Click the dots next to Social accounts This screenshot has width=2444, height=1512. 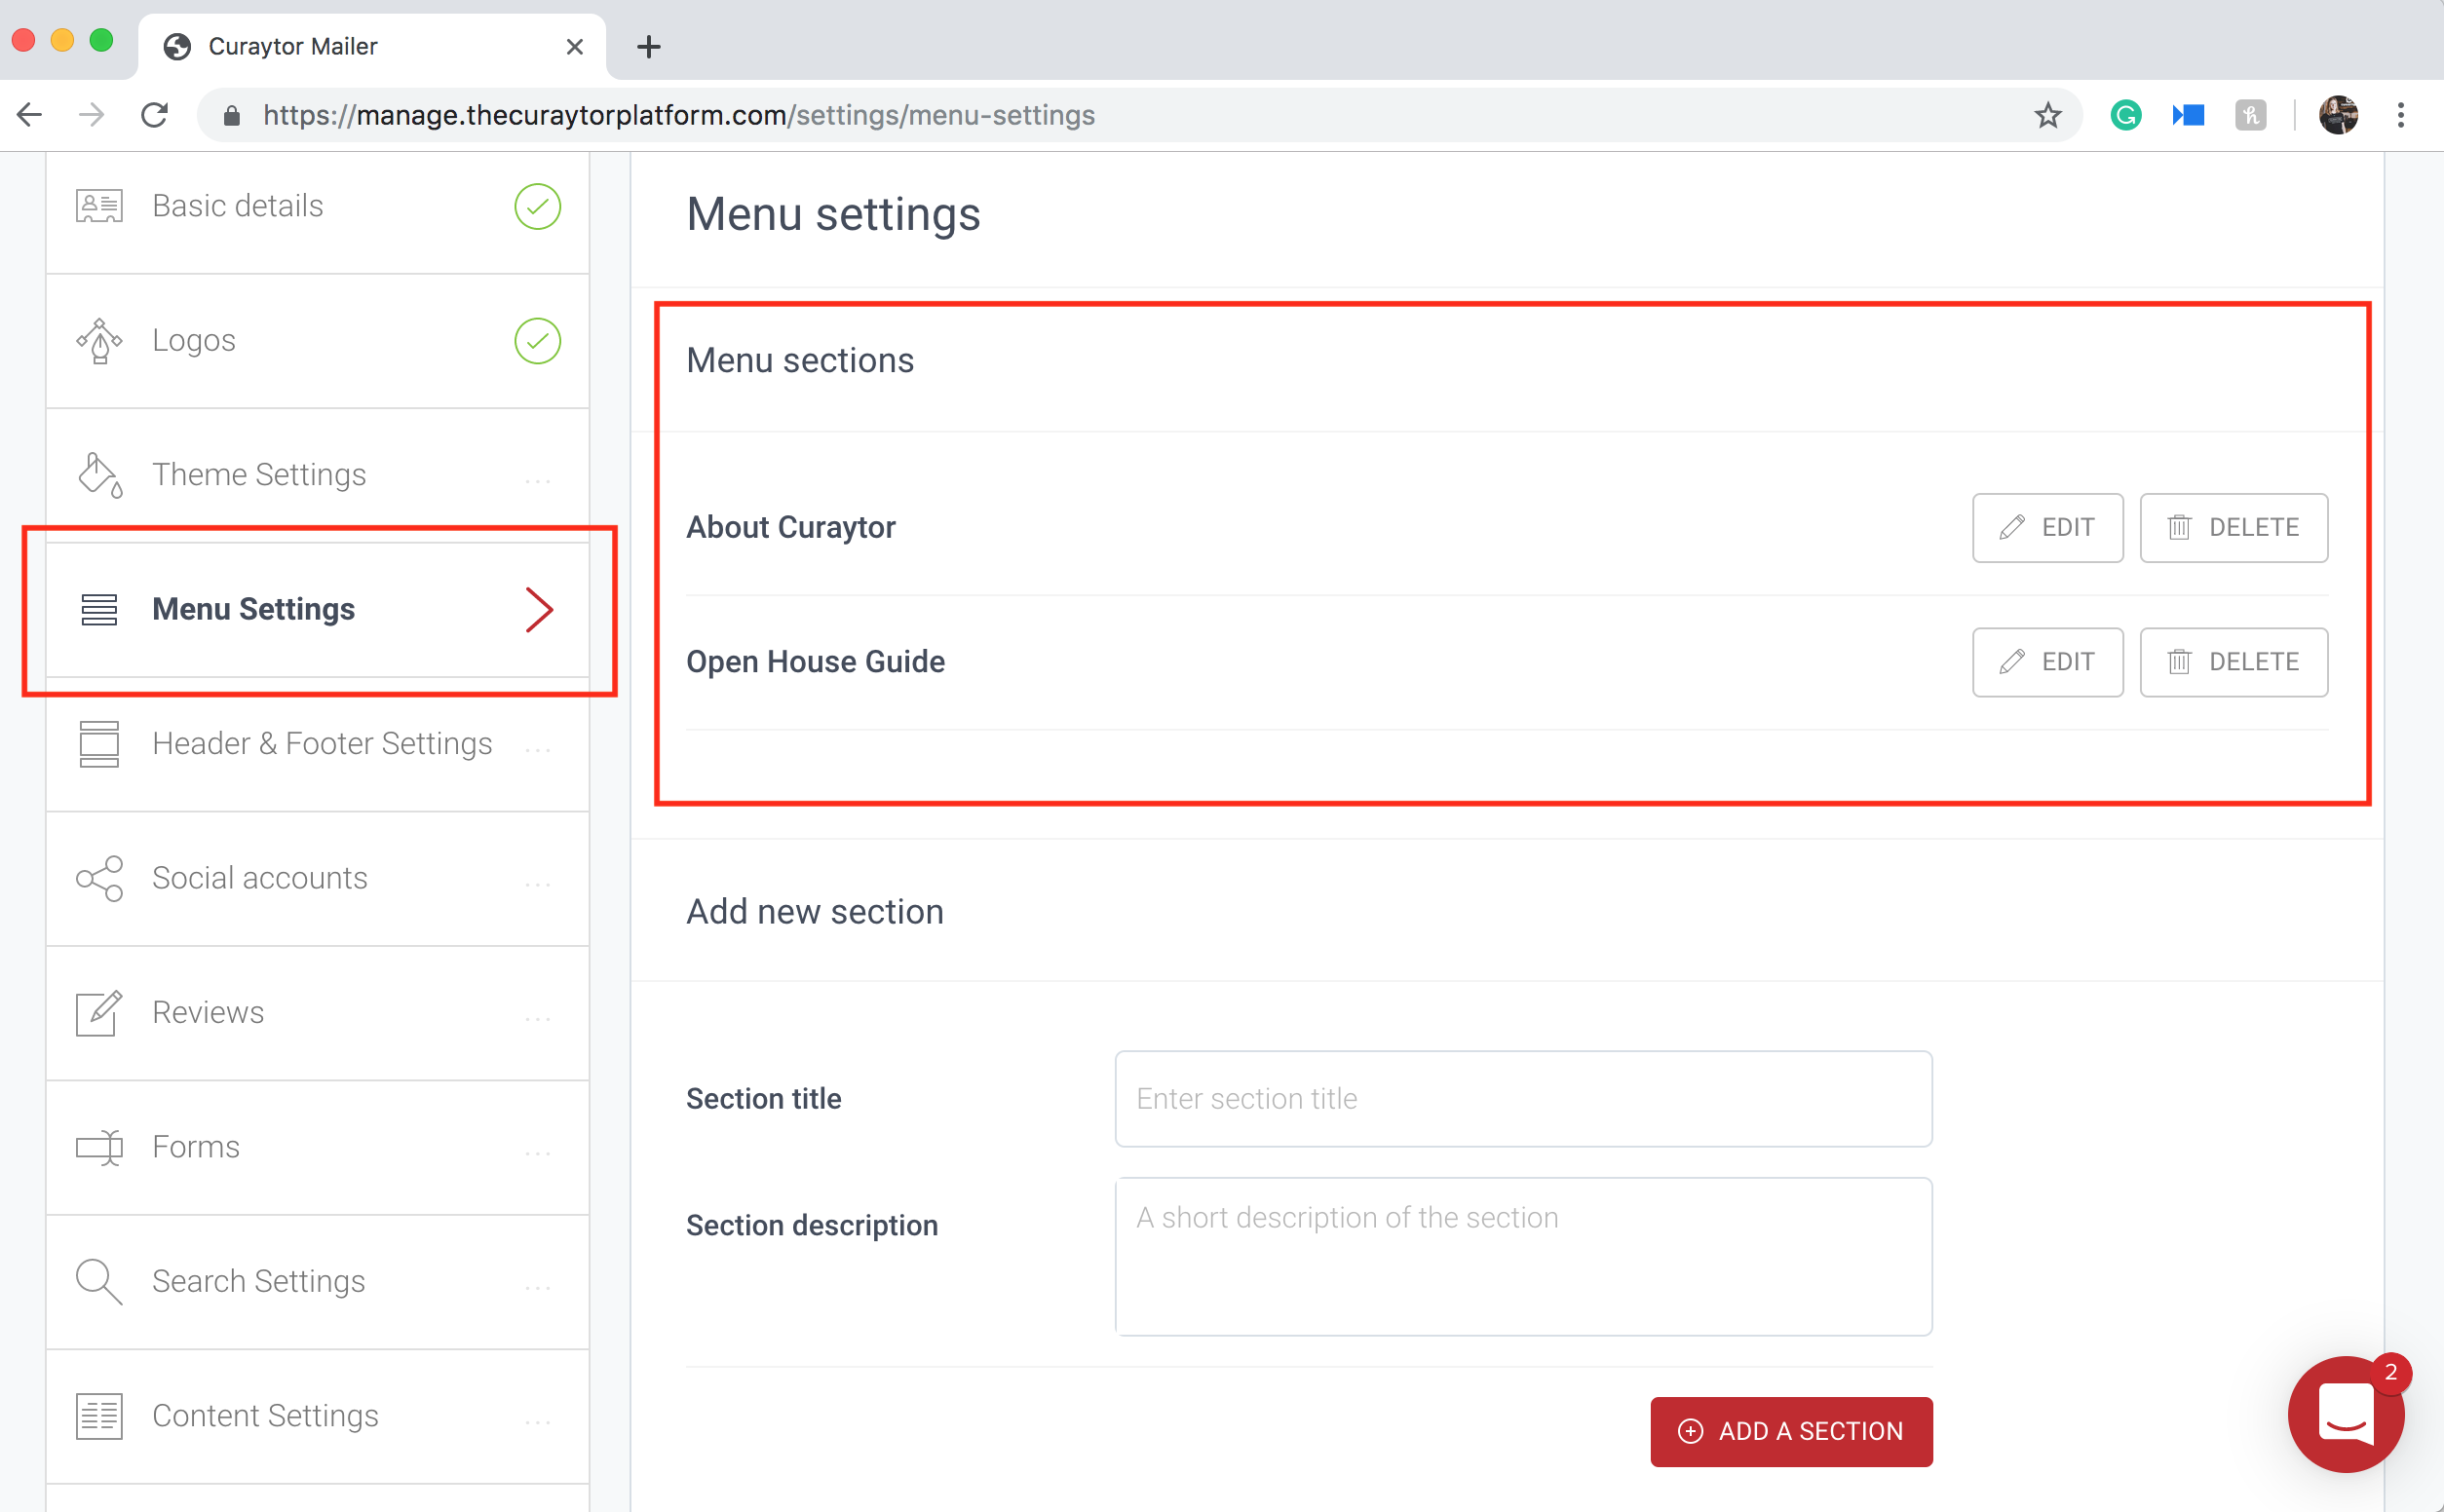[x=538, y=885]
